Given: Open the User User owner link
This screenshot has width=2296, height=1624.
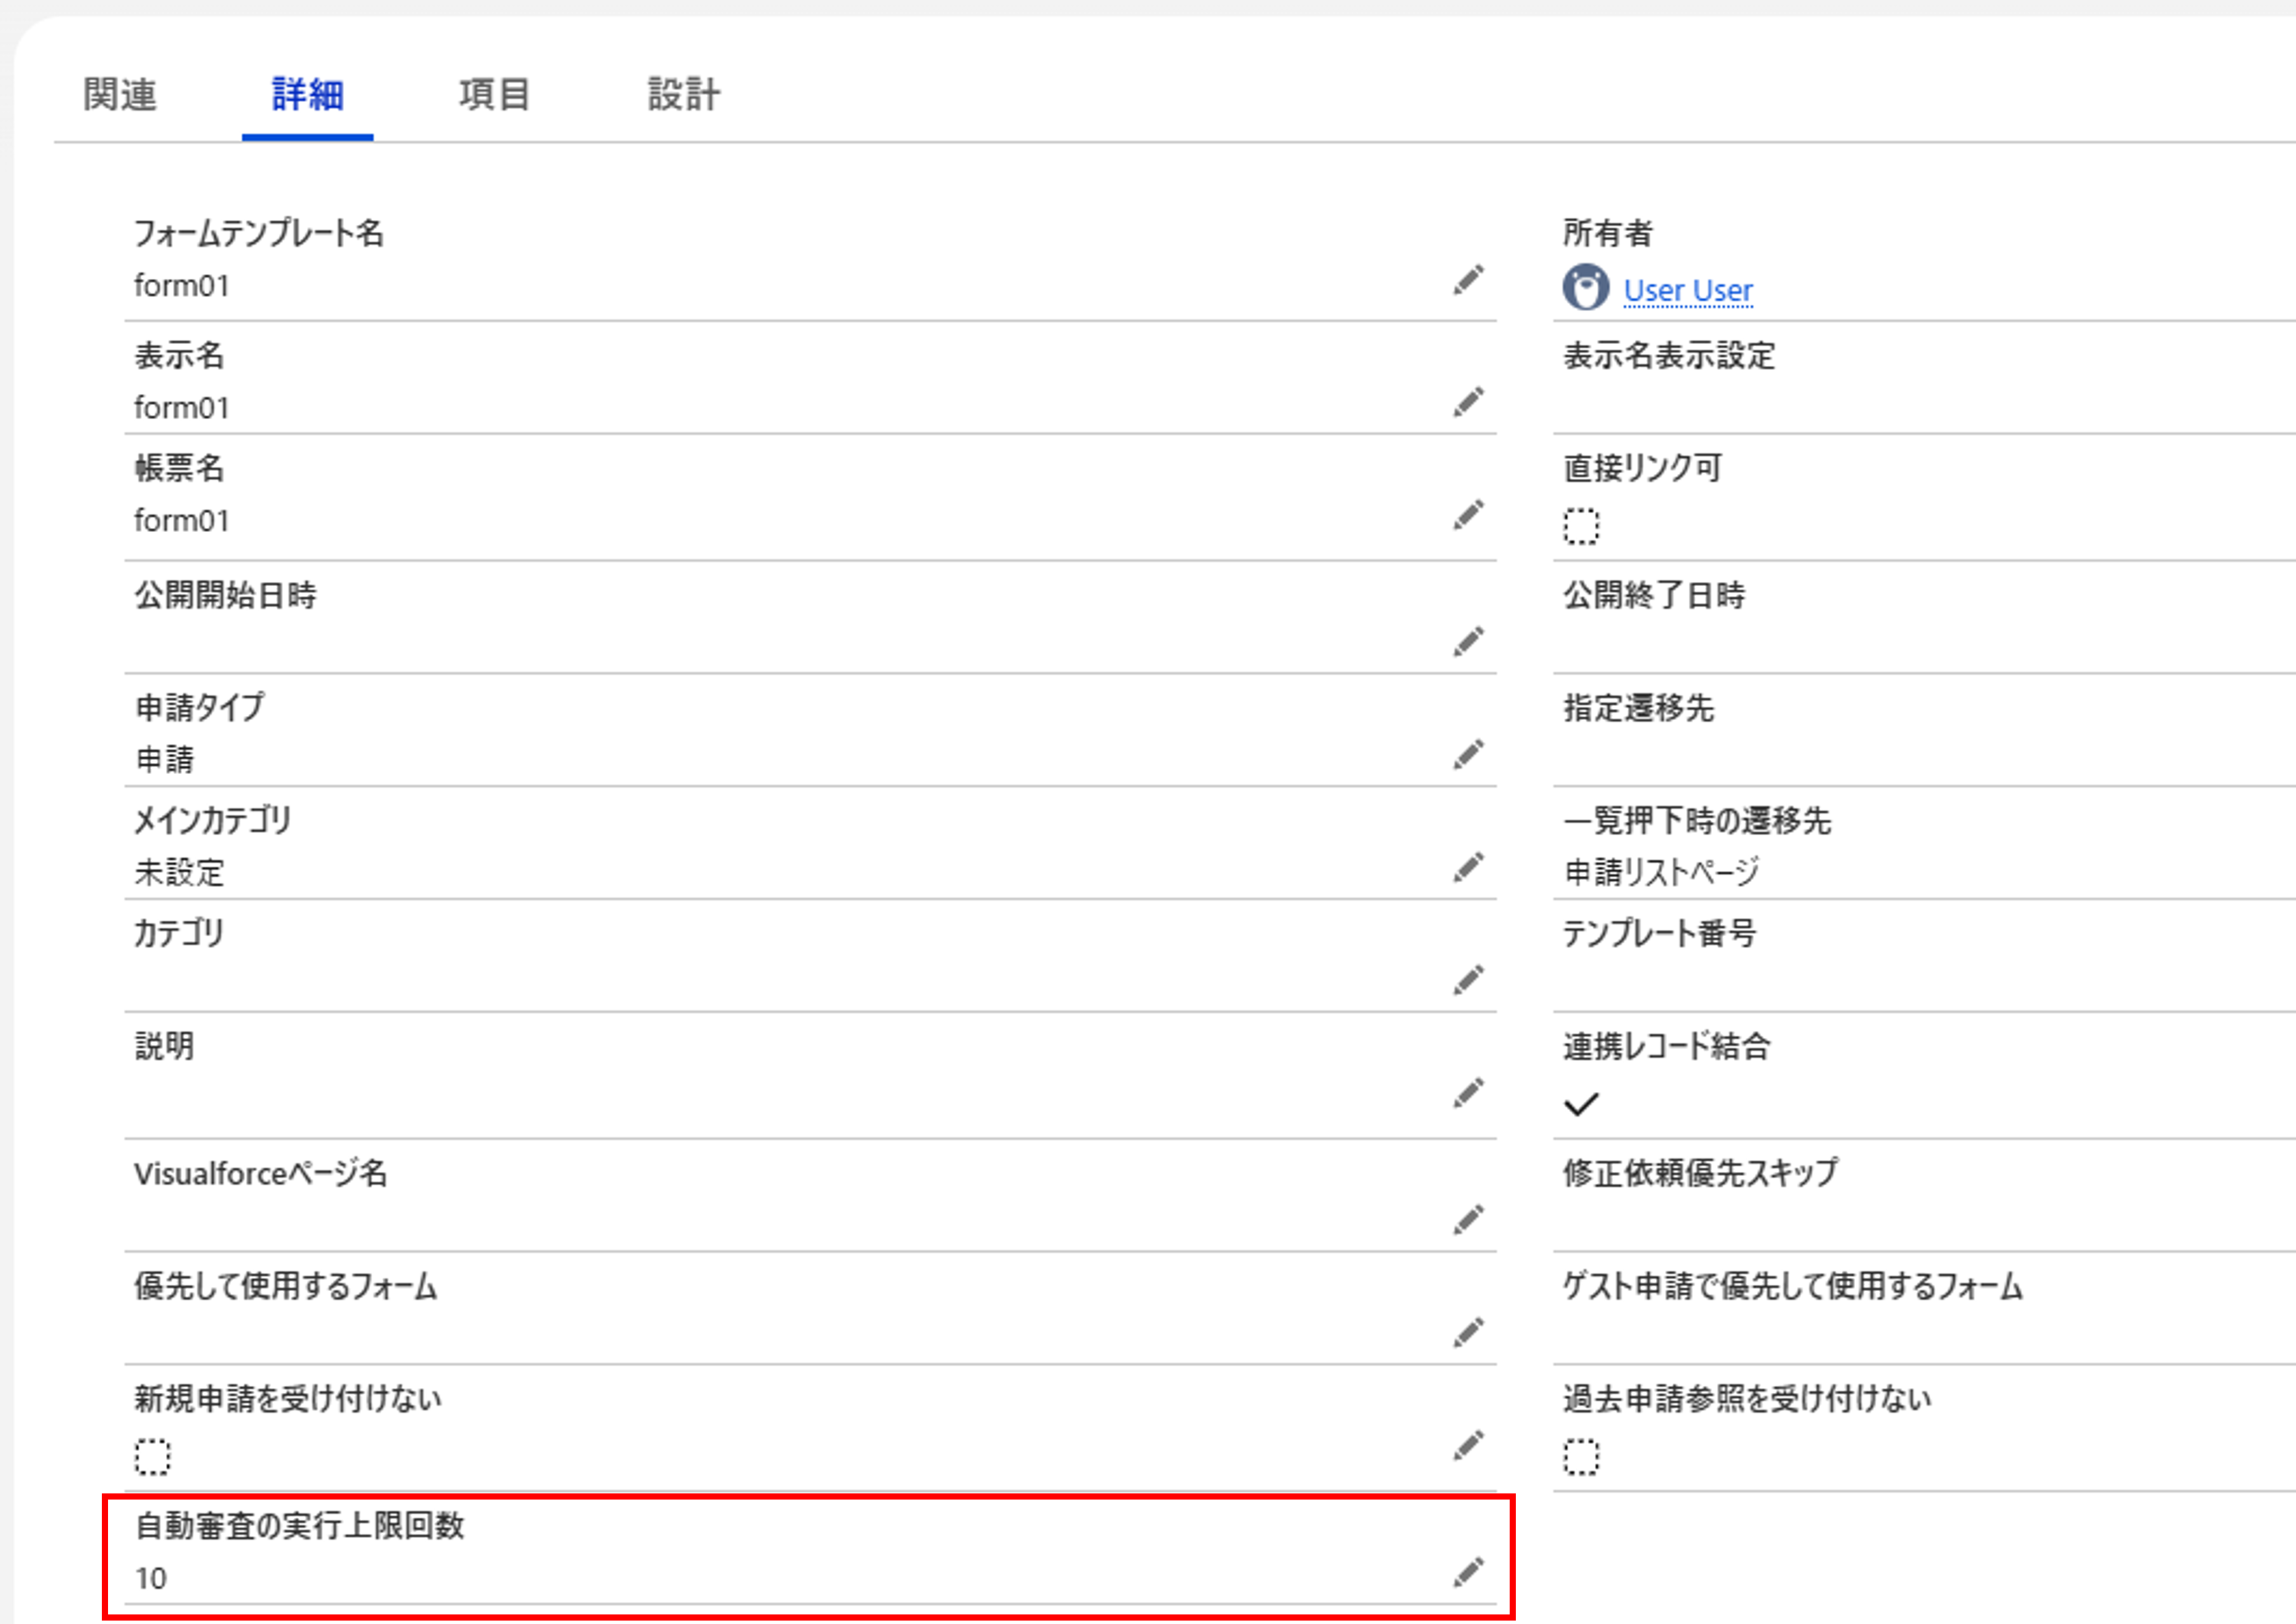Looking at the screenshot, I should pyautogui.click(x=1688, y=290).
